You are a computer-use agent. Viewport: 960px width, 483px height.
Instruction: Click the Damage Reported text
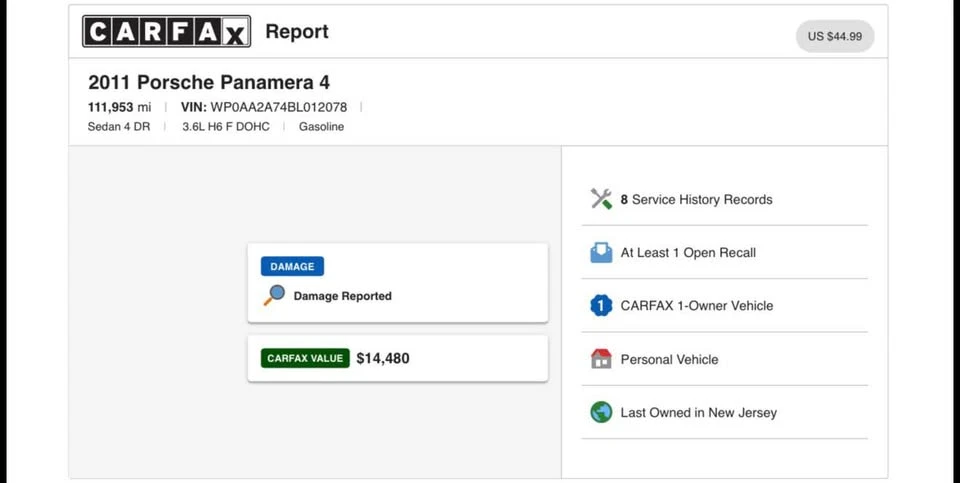pyautogui.click(x=342, y=296)
